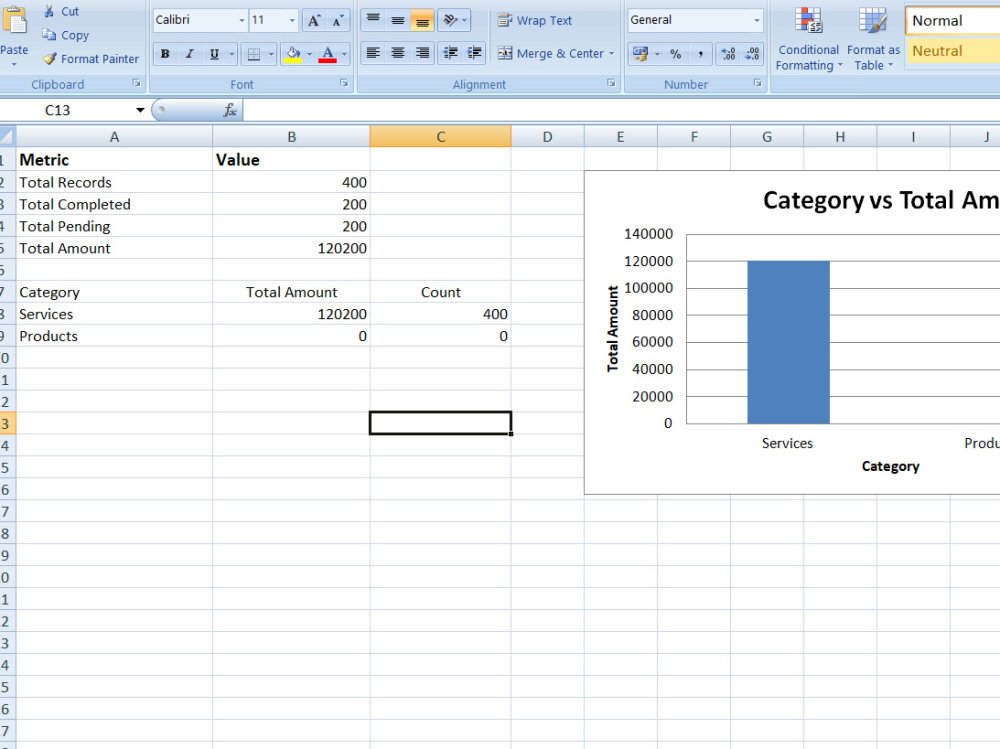Open Format as Table menu
Image resolution: width=1000 pixels, height=749 pixels.
(x=872, y=40)
